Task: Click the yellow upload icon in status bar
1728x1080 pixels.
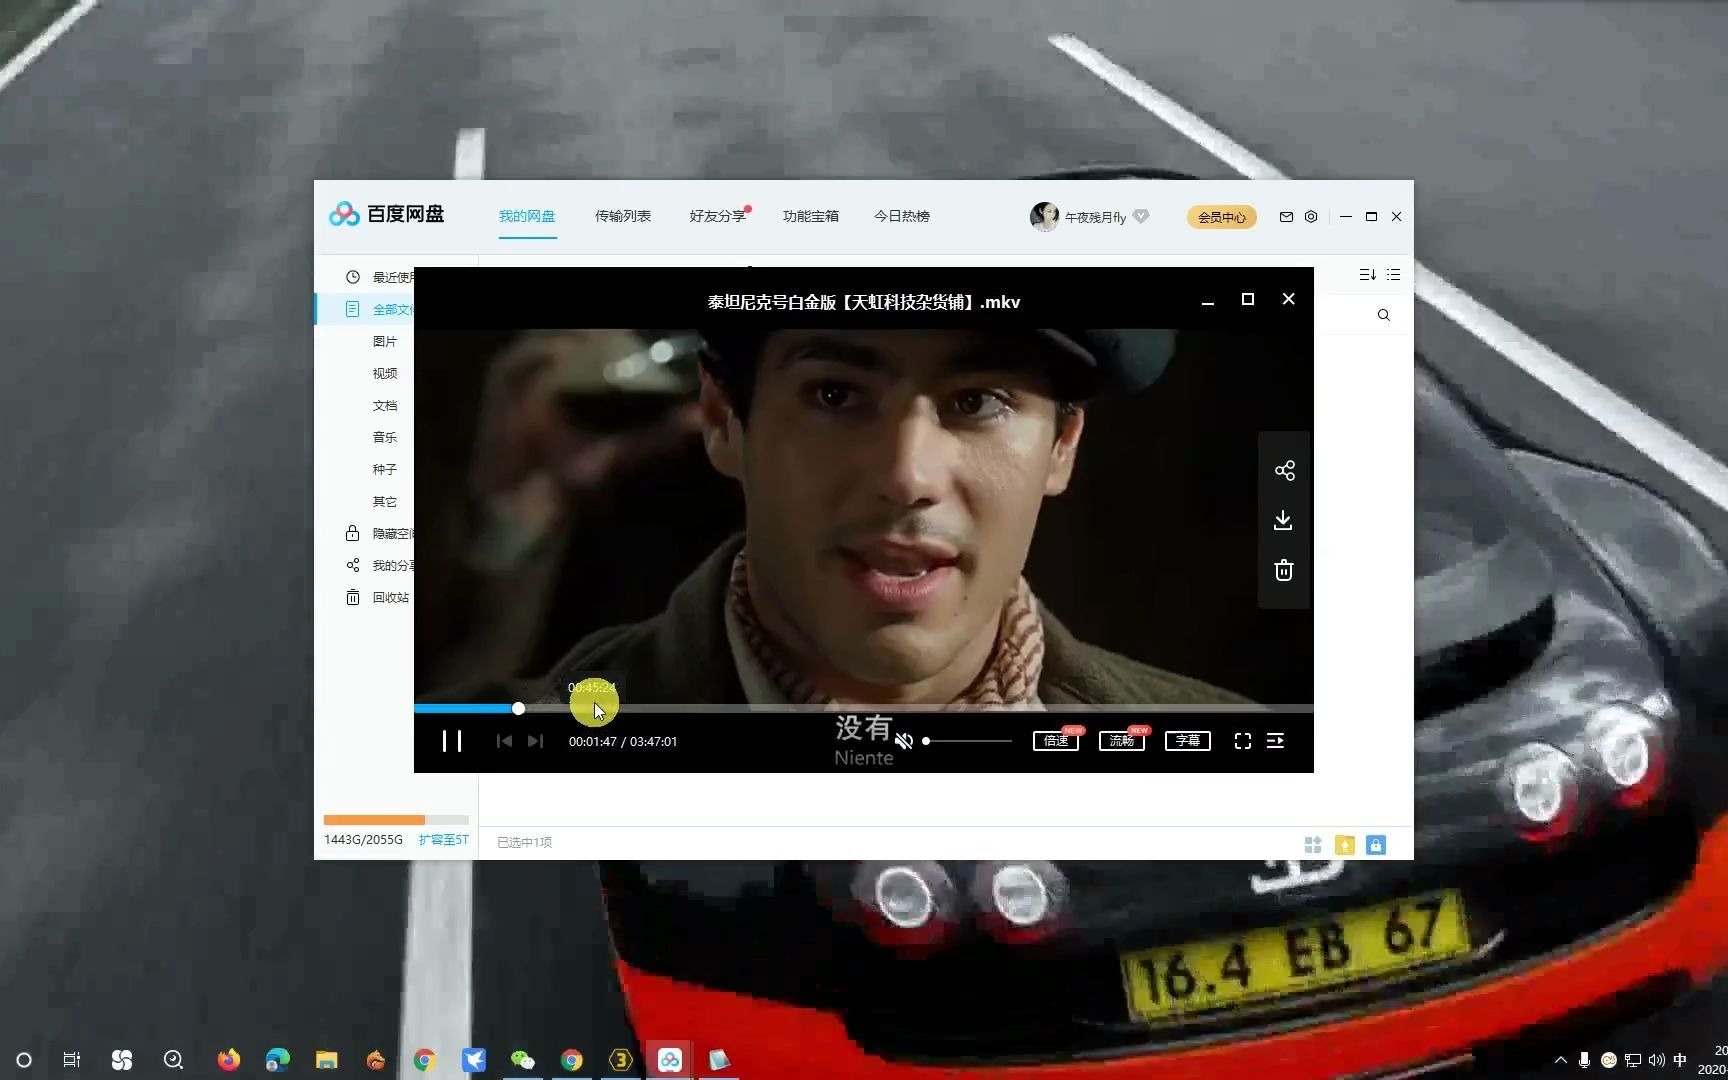Action: coord(1345,846)
